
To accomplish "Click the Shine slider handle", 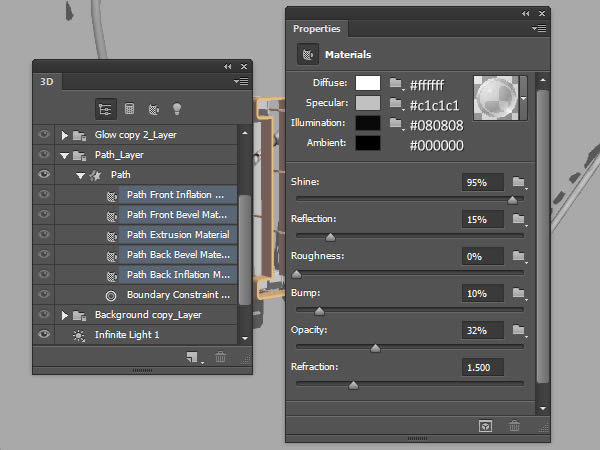I will (512, 199).
